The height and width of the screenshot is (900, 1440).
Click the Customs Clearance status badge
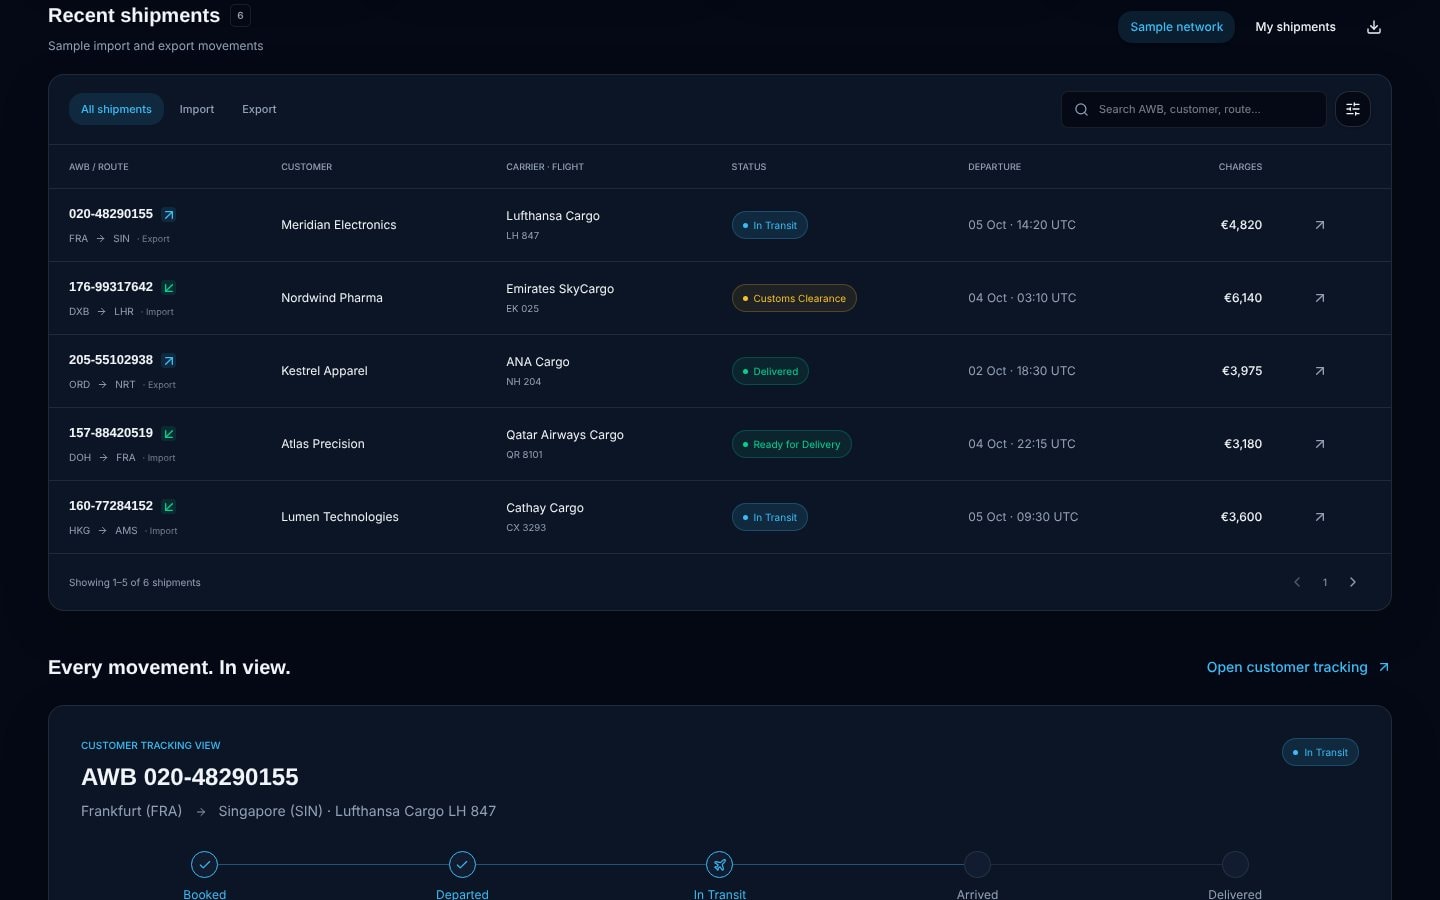pyautogui.click(x=794, y=298)
